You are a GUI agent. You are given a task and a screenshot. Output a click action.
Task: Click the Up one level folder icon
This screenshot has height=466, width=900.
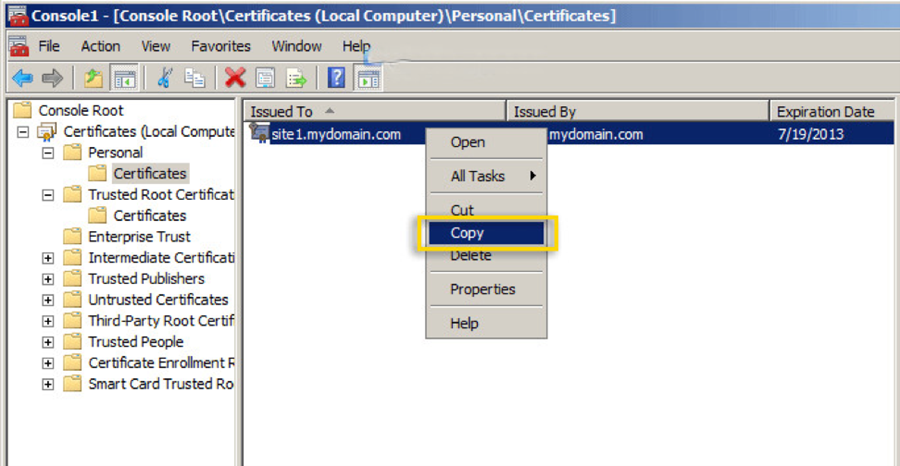click(x=93, y=78)
